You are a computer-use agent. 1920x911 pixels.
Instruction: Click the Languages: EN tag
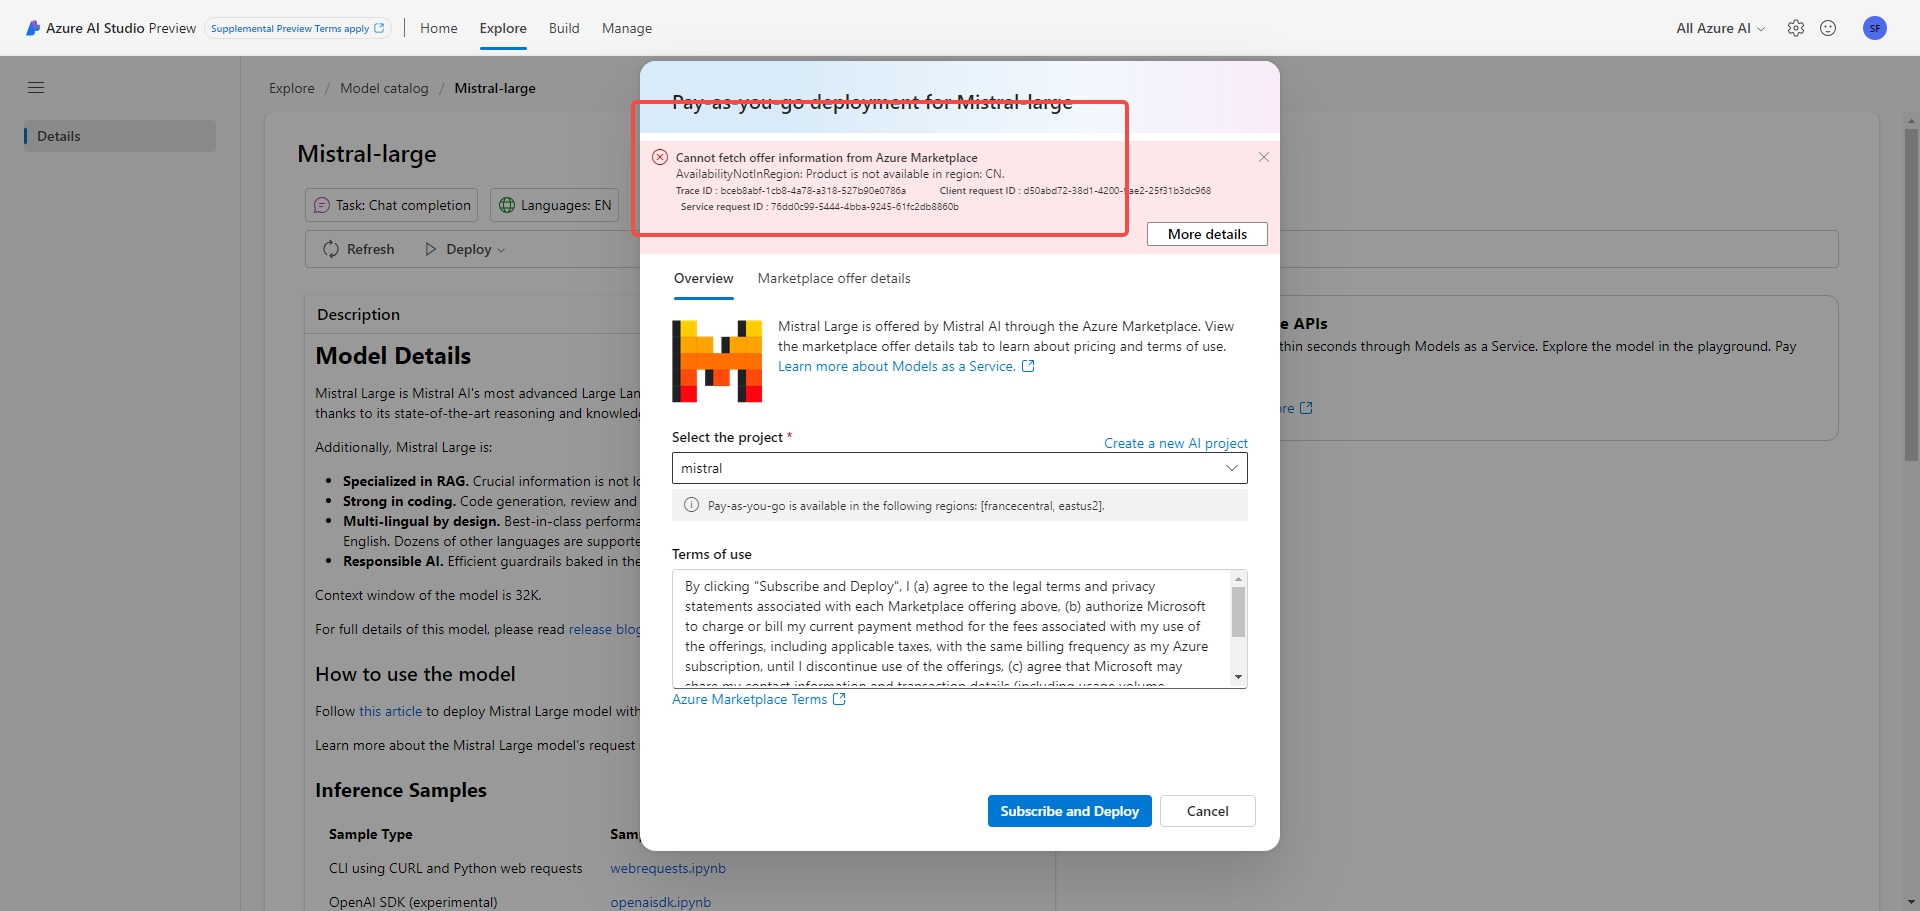[555, 205]
